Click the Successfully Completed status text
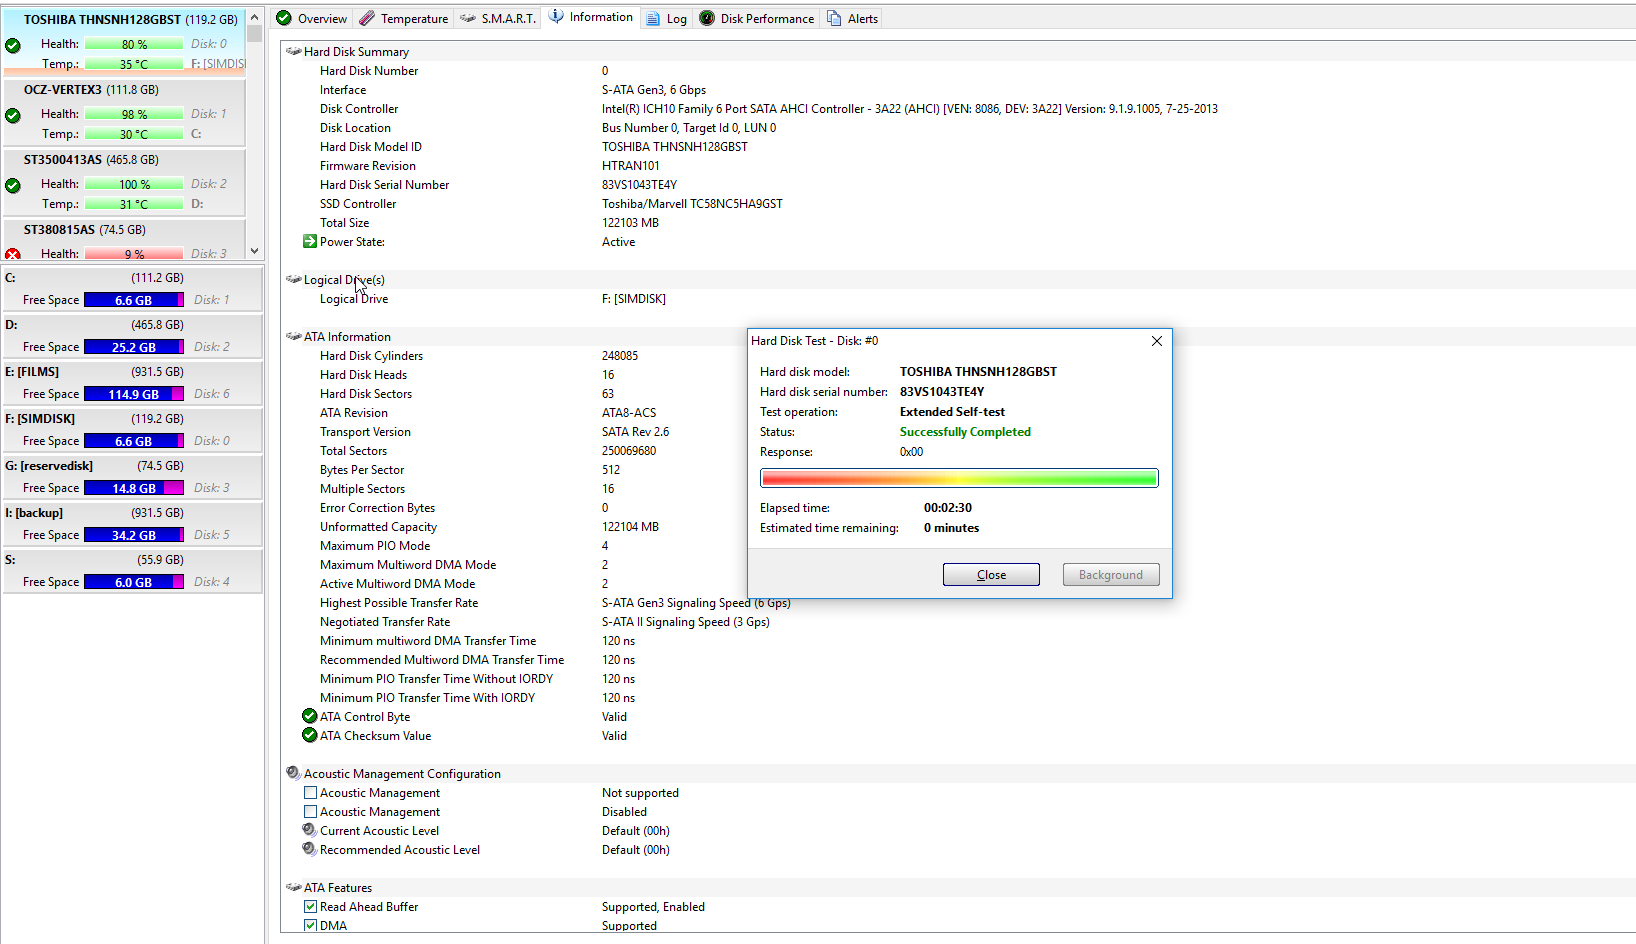 [x=965, y=432]
